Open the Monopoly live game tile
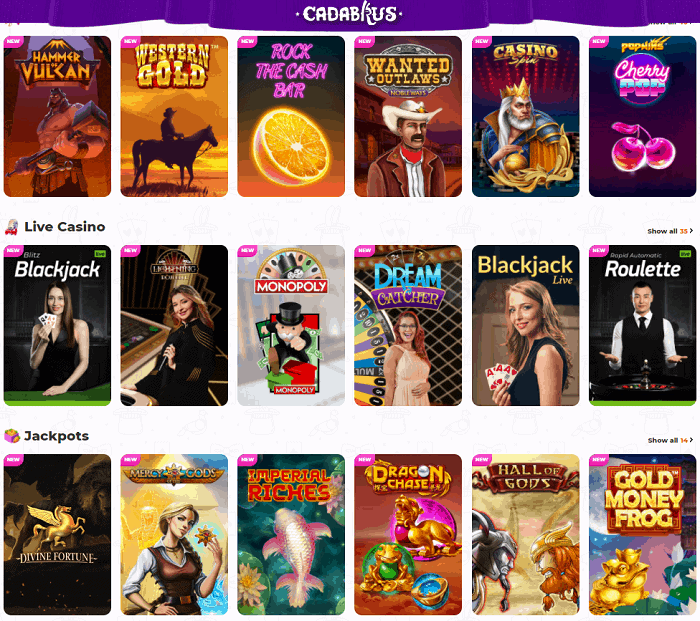The image size is (700, 621). pos(291,325)
